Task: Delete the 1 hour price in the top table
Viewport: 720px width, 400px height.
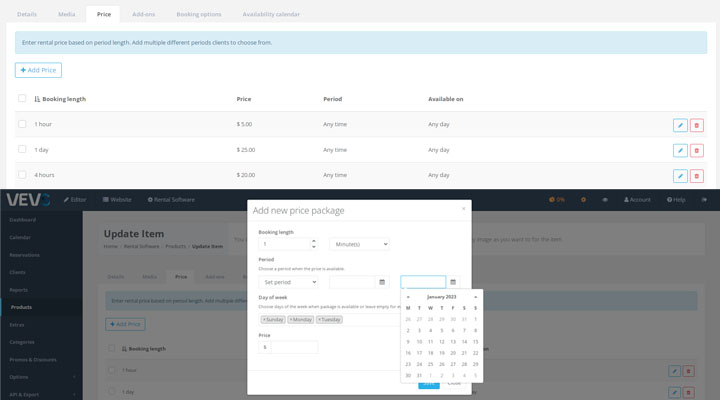Action: pyautogui.click(x=697, y=125)
